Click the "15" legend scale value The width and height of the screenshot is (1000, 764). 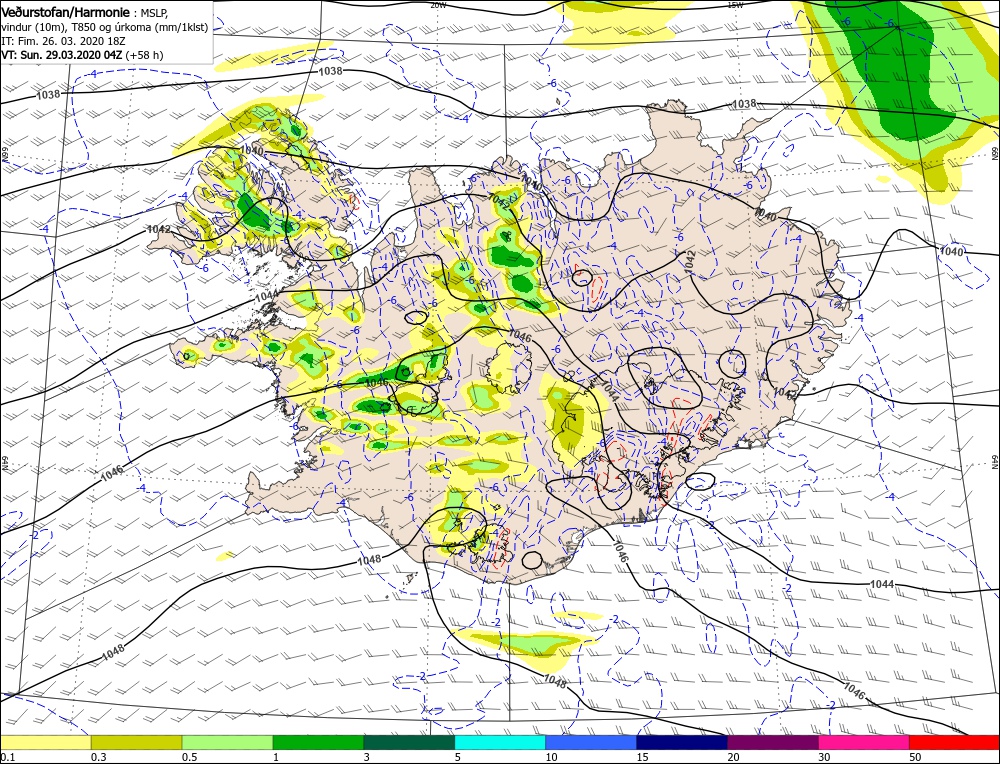pyautogui.click(x=643, y=757)
